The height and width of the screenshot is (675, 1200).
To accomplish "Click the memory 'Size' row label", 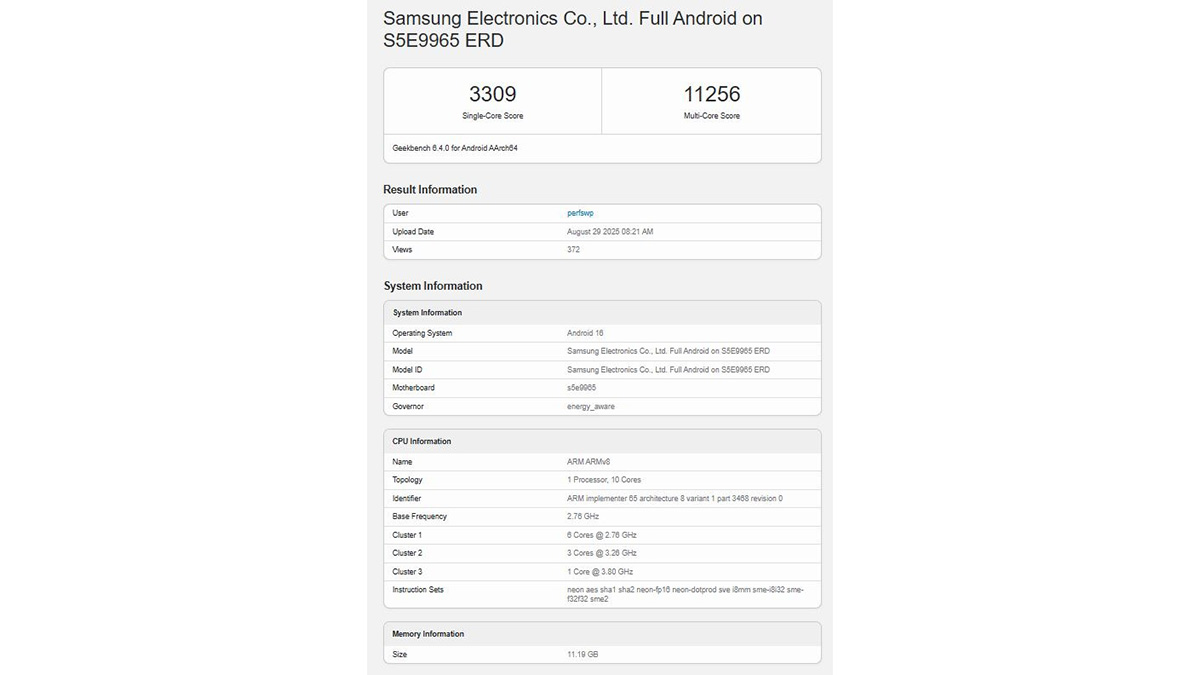I will (x=400, y=655).
